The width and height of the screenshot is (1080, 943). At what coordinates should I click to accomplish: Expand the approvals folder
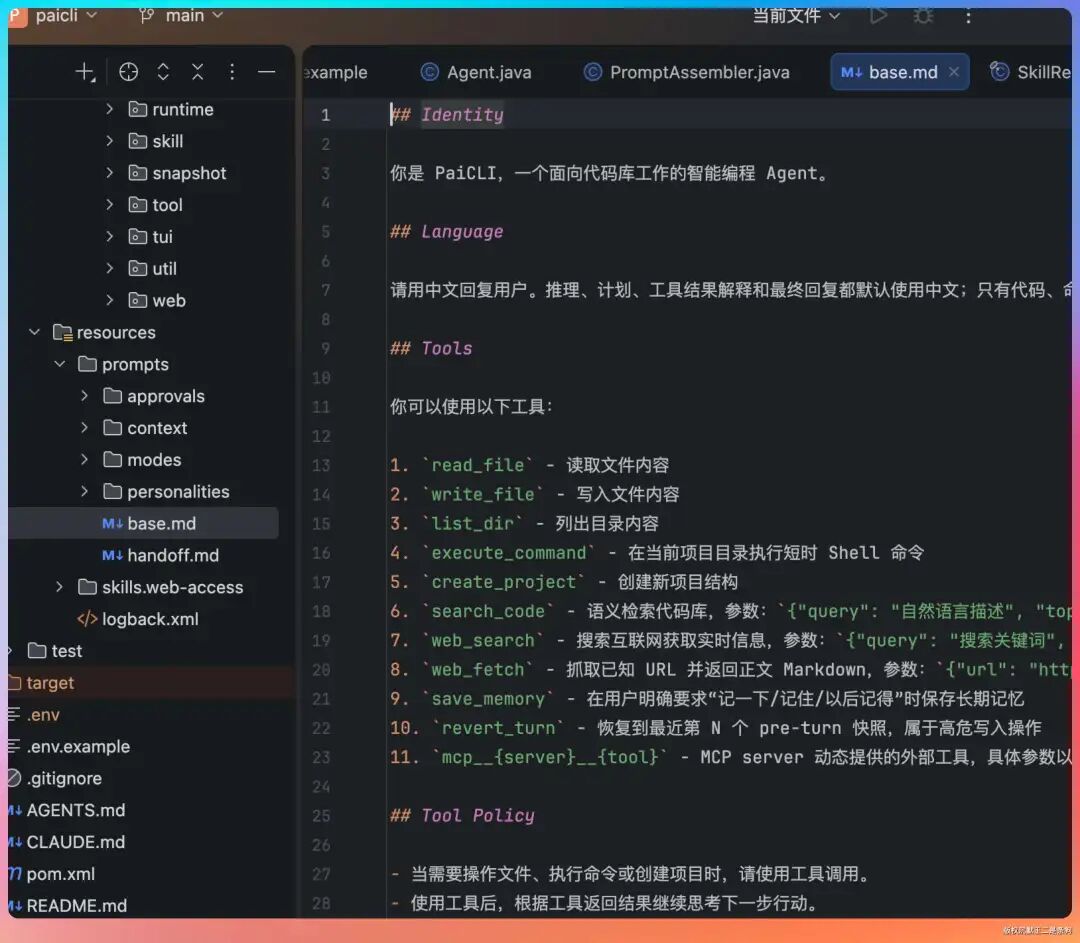[x=85, y=395]
